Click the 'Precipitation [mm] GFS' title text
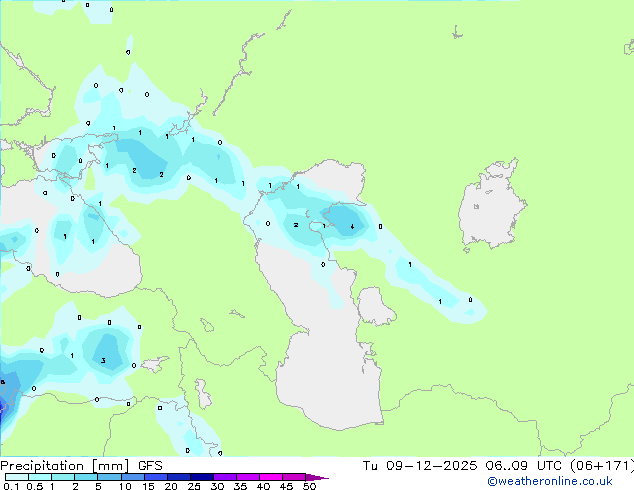 point(81,466)
